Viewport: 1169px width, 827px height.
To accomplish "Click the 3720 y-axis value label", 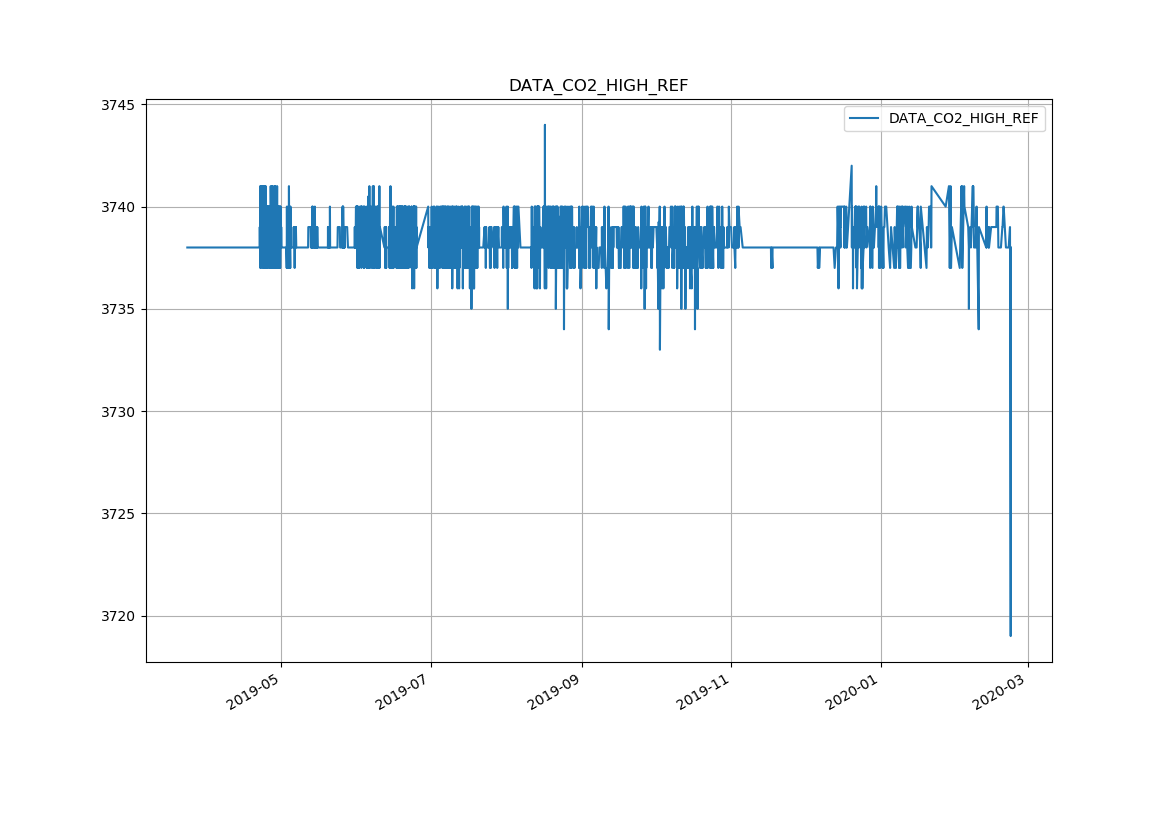I will (120, 616).
